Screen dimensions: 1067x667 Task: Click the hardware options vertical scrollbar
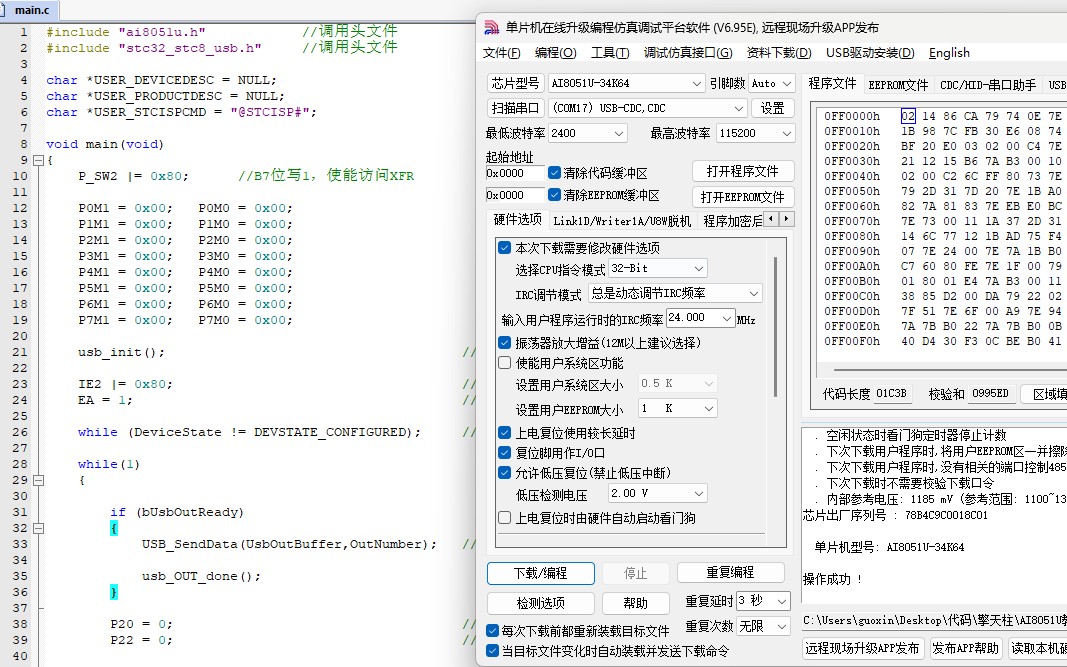775,327
